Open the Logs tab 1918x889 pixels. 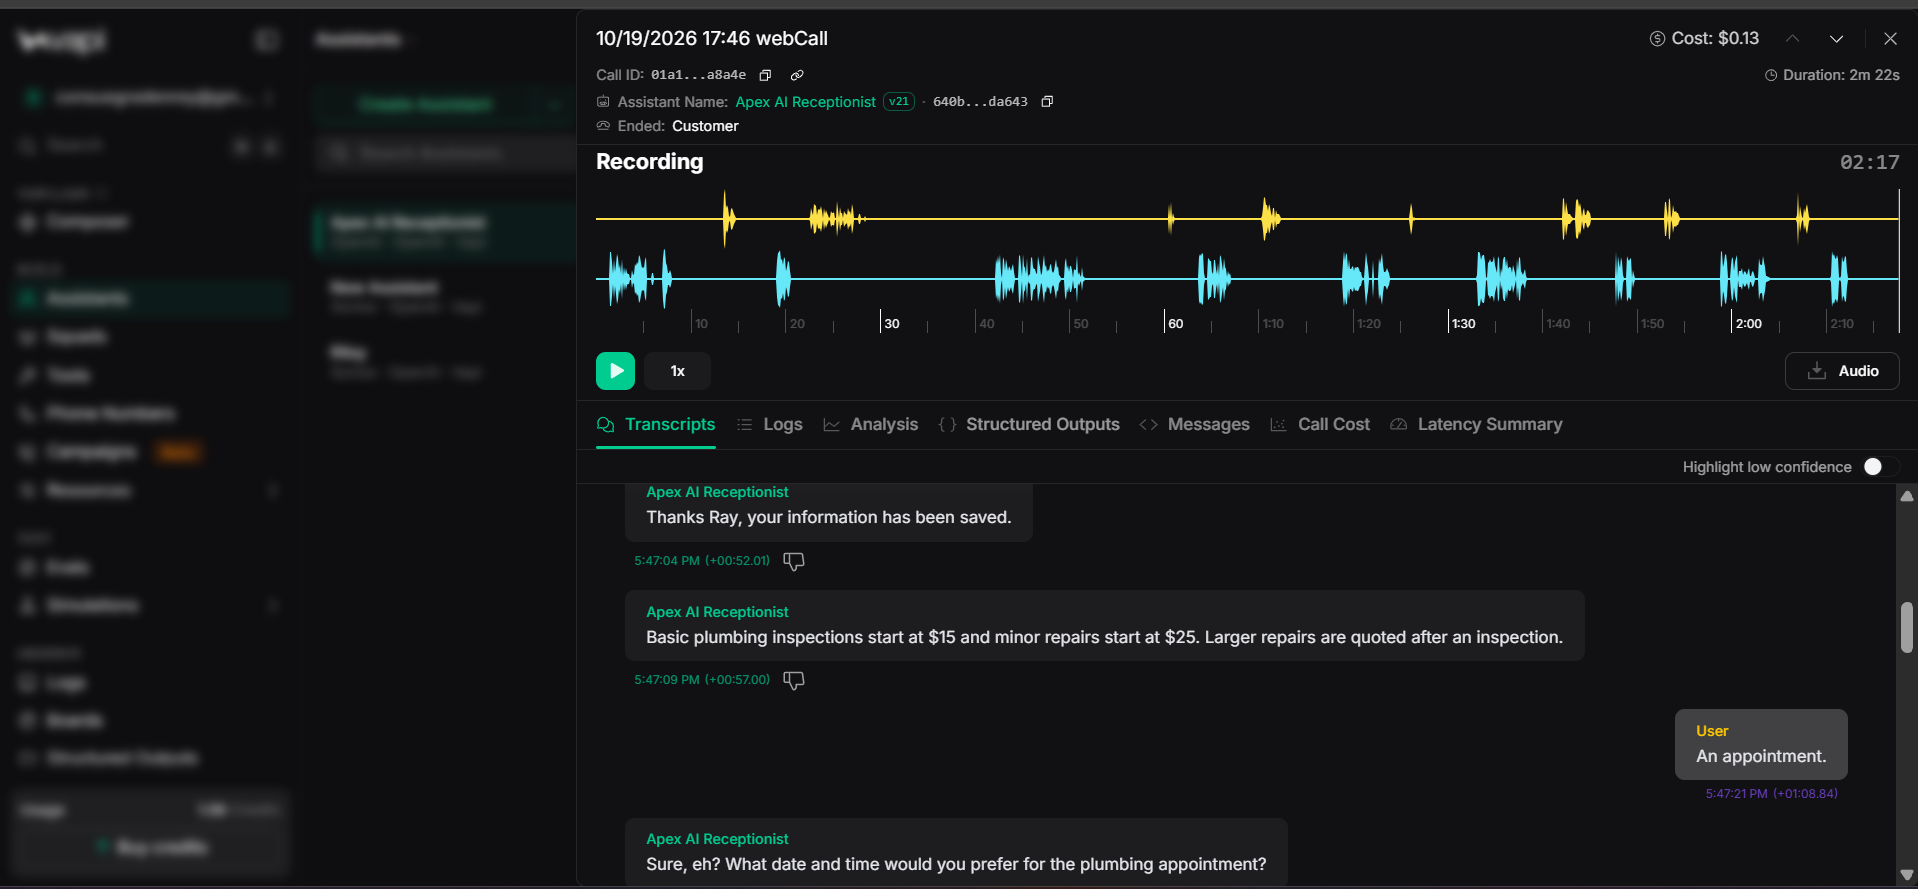coord(770,425)
